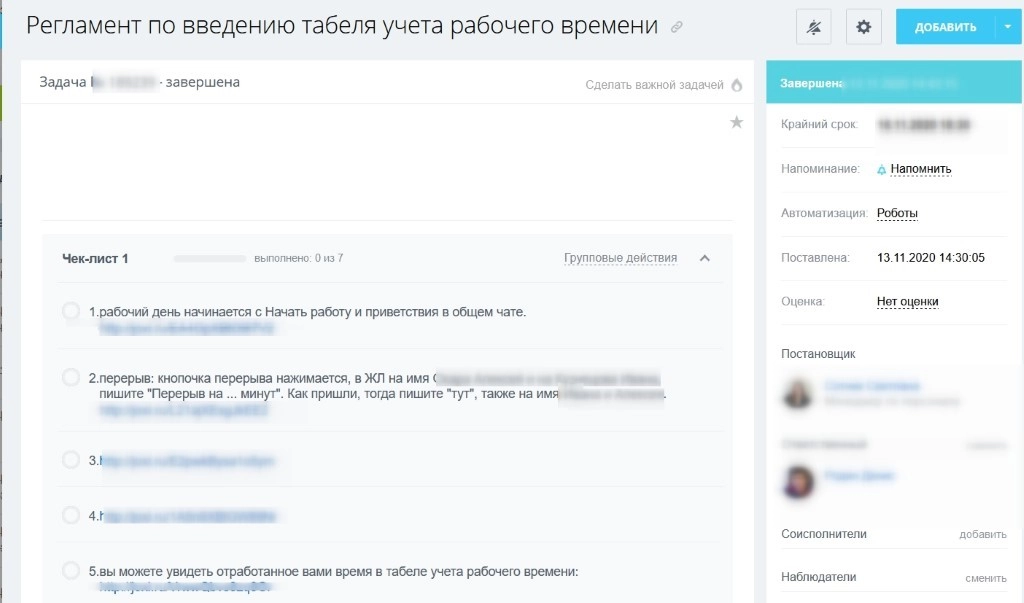Check item 5 about табель учета времени
Image resolution: width=1024 pixels, height=603 pixels.
(71, 570)
